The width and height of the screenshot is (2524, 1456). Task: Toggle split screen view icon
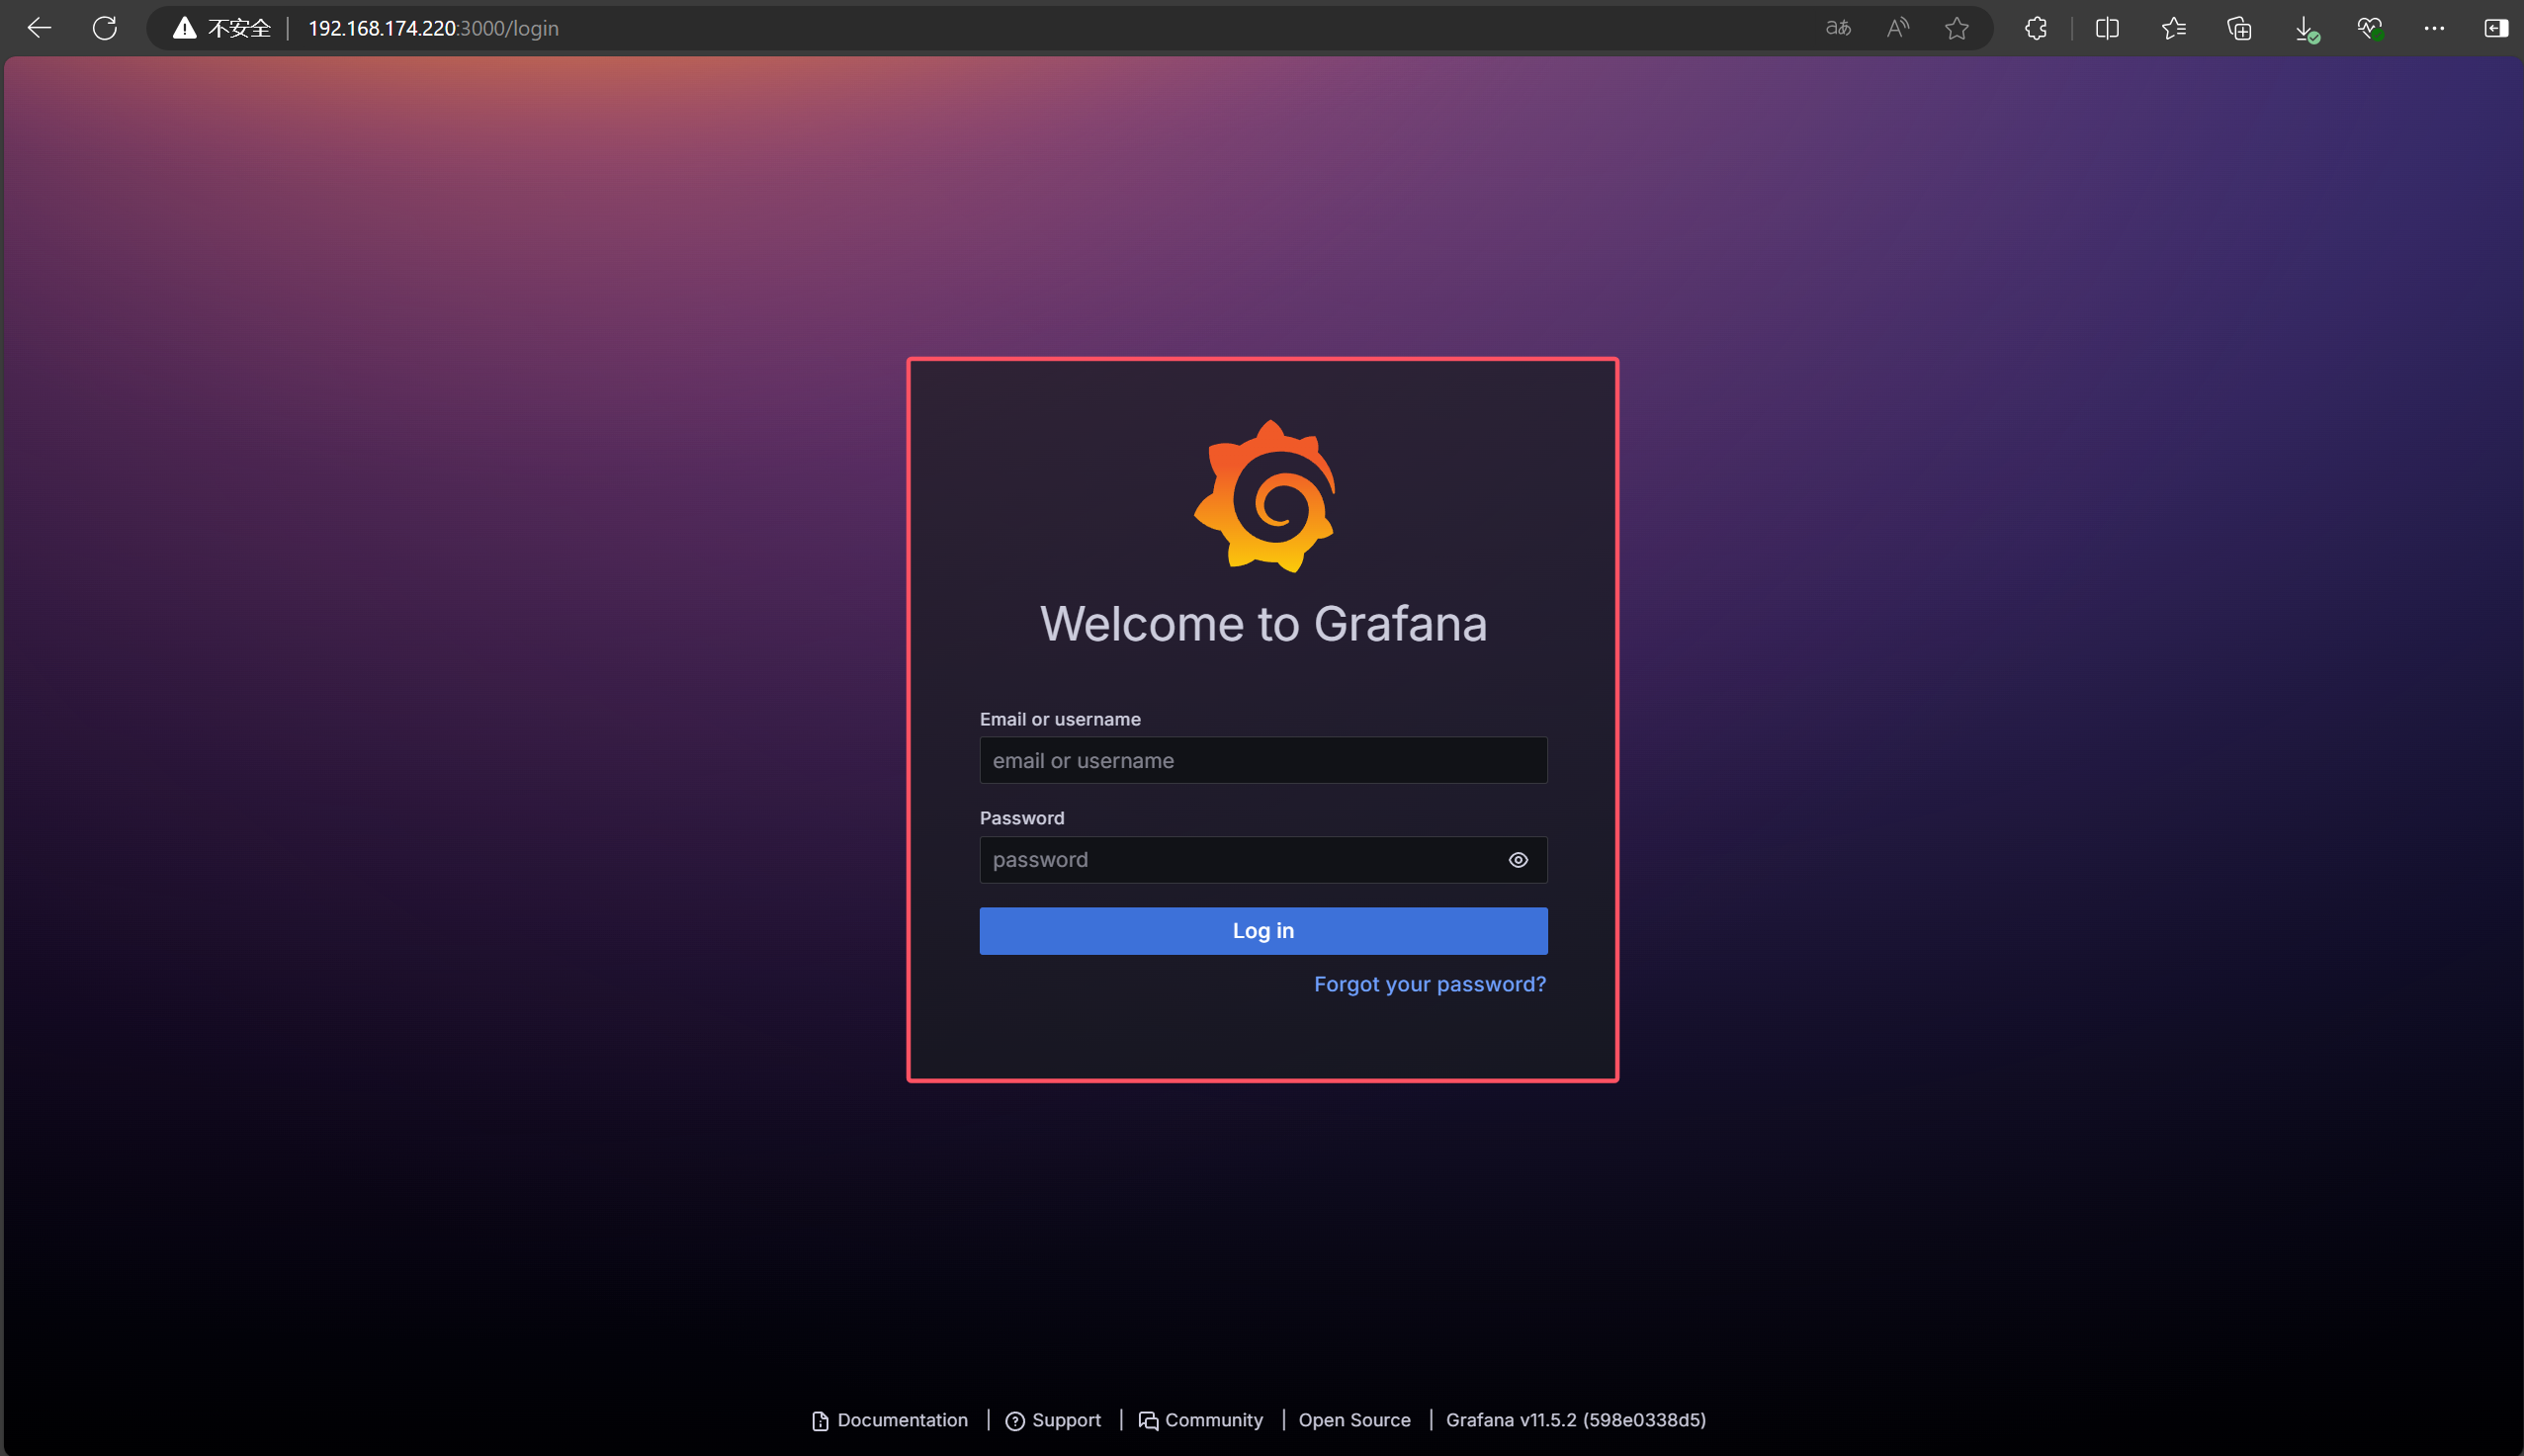pos(2107,28)
